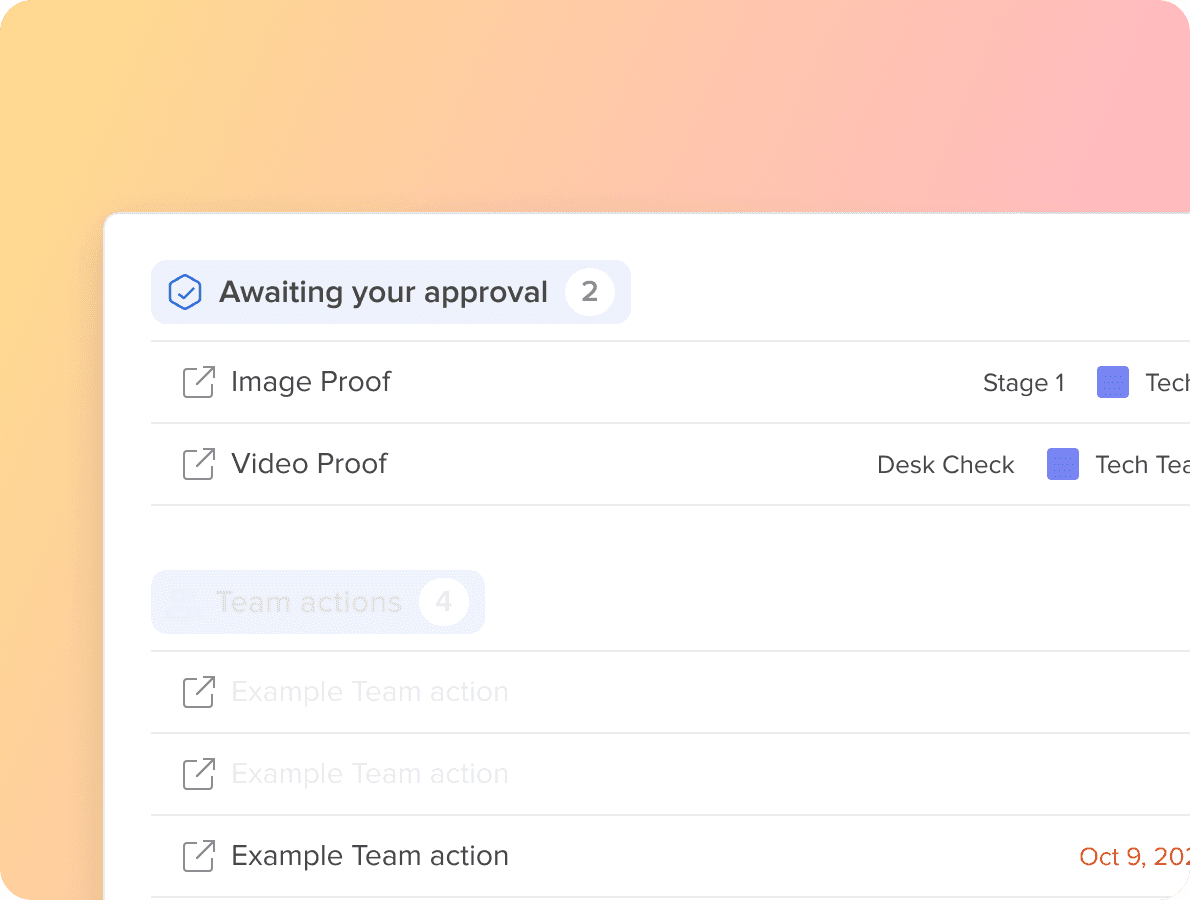Click the purple team swatch beside Desk Check
Viewport: 1190px width, 900px height.
coord(1062,464)
